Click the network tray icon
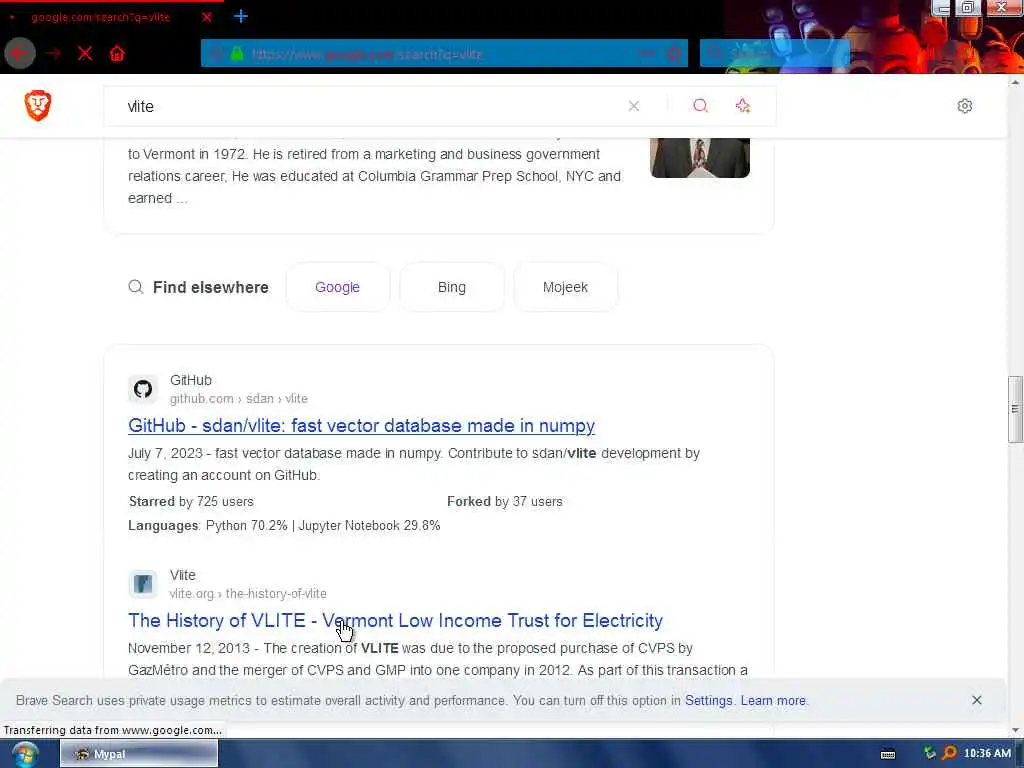The image size is (1024, 768). pyautogui.click(x=929, y=753)
